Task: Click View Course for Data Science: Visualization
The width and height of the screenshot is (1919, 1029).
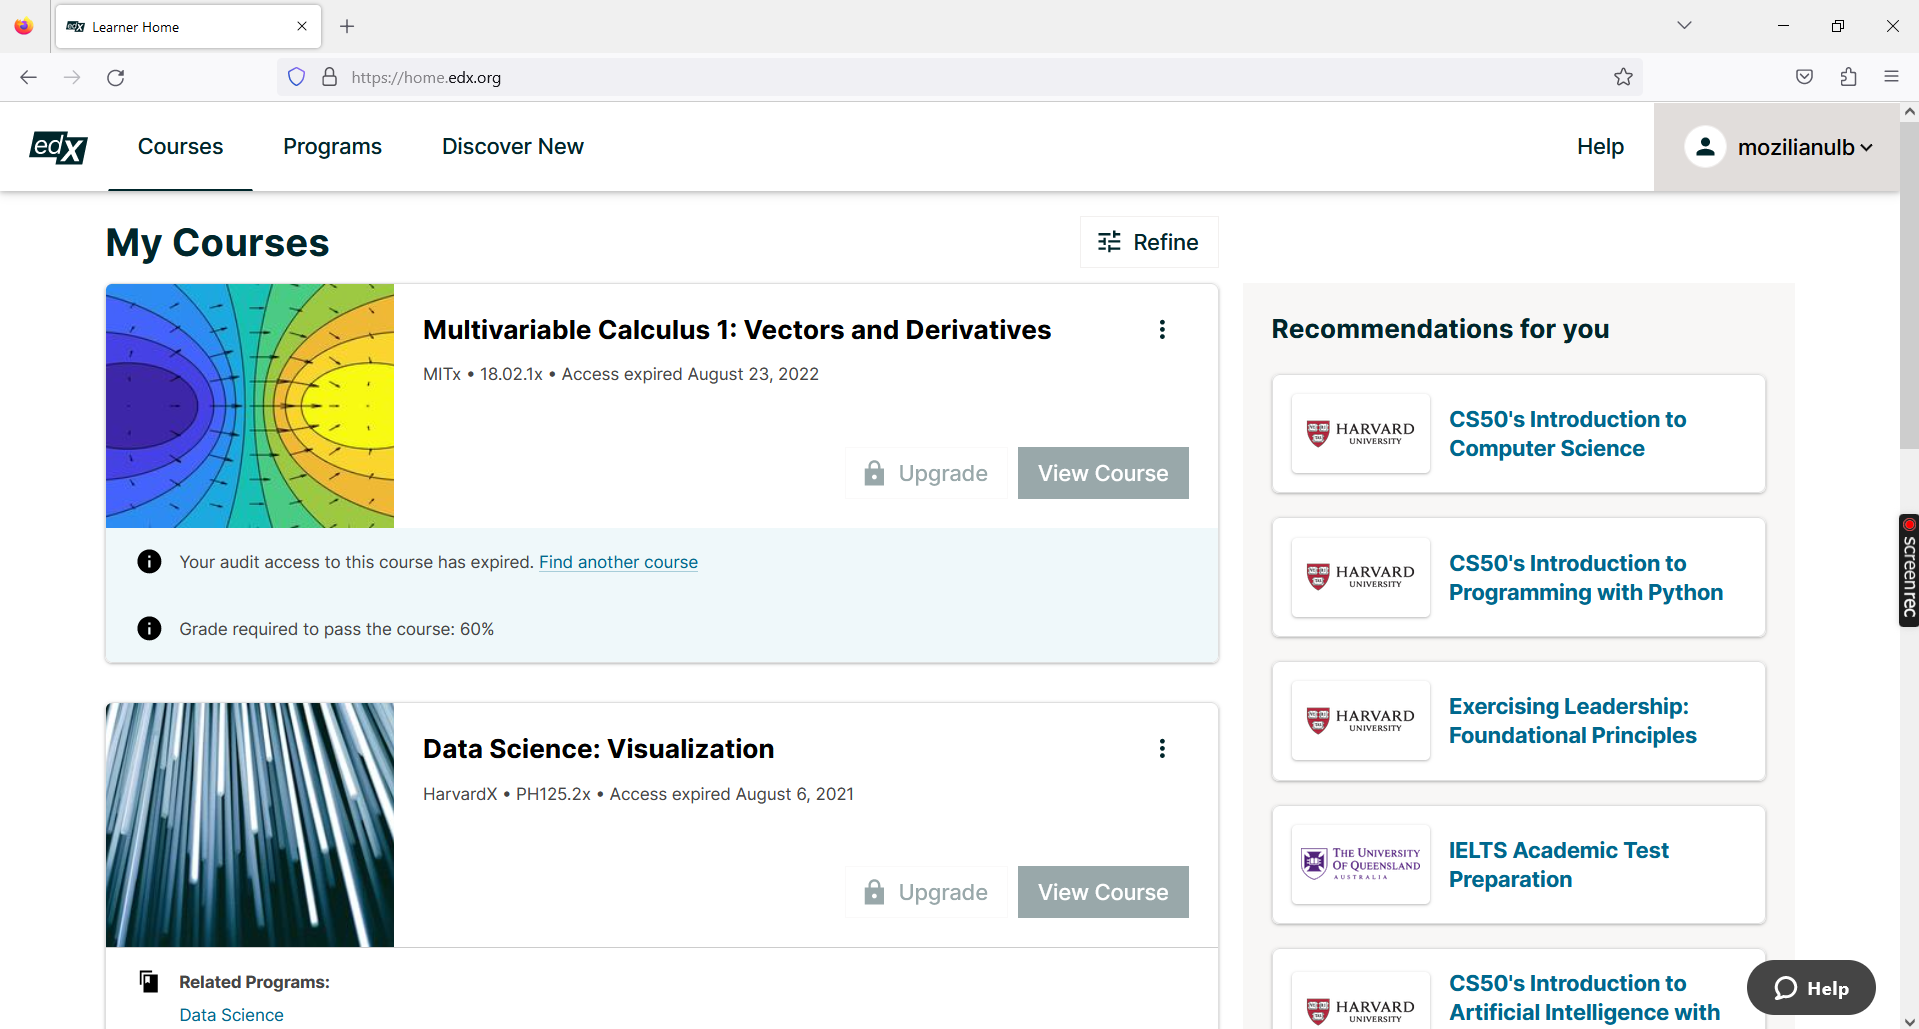Action: [x=1102, y=891]
